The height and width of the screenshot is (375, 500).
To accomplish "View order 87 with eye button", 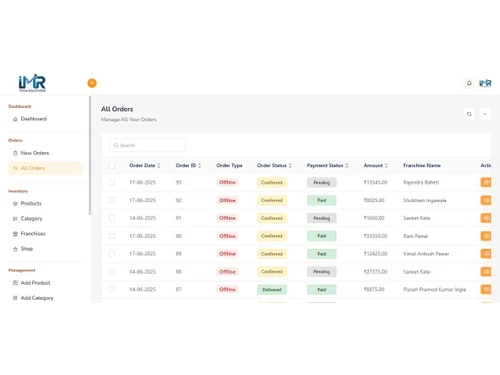I will click(486, 289).
